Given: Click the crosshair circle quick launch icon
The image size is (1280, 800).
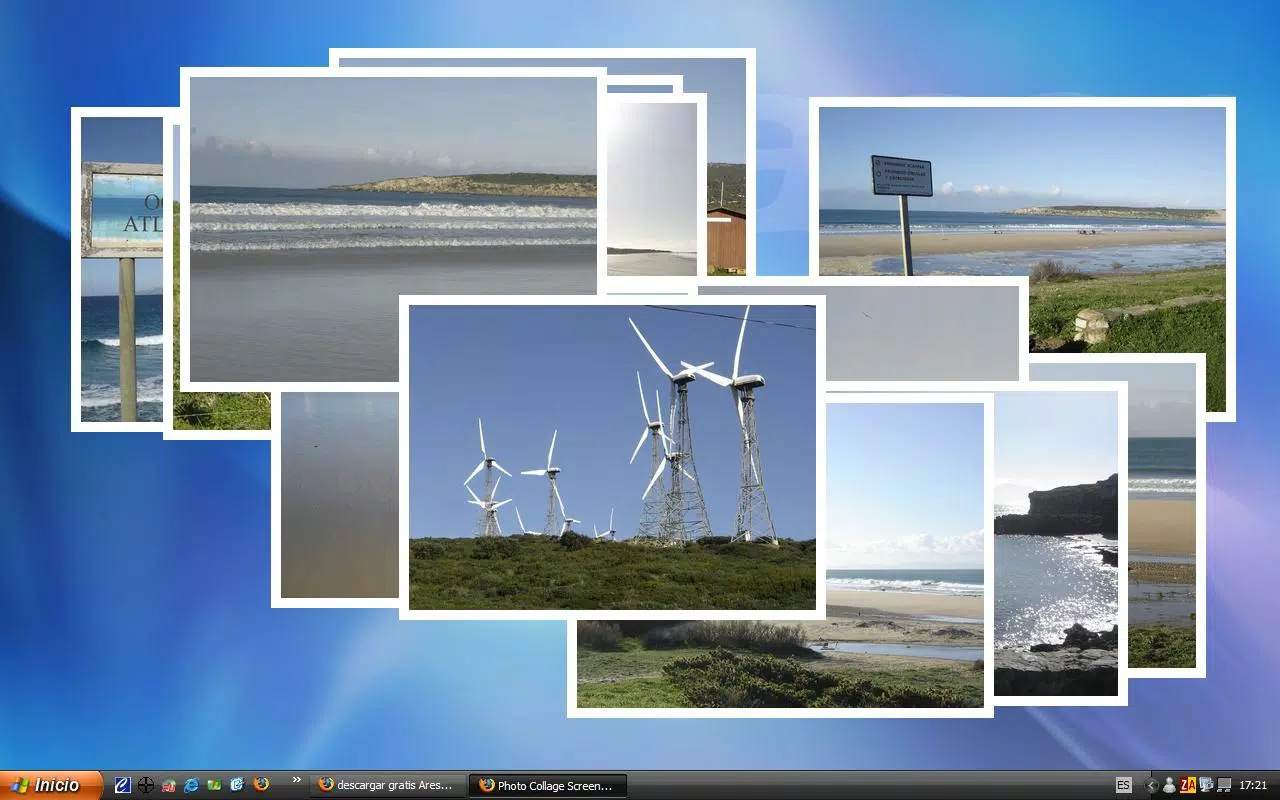Looking at the screenshot, I should coord(146,785).
